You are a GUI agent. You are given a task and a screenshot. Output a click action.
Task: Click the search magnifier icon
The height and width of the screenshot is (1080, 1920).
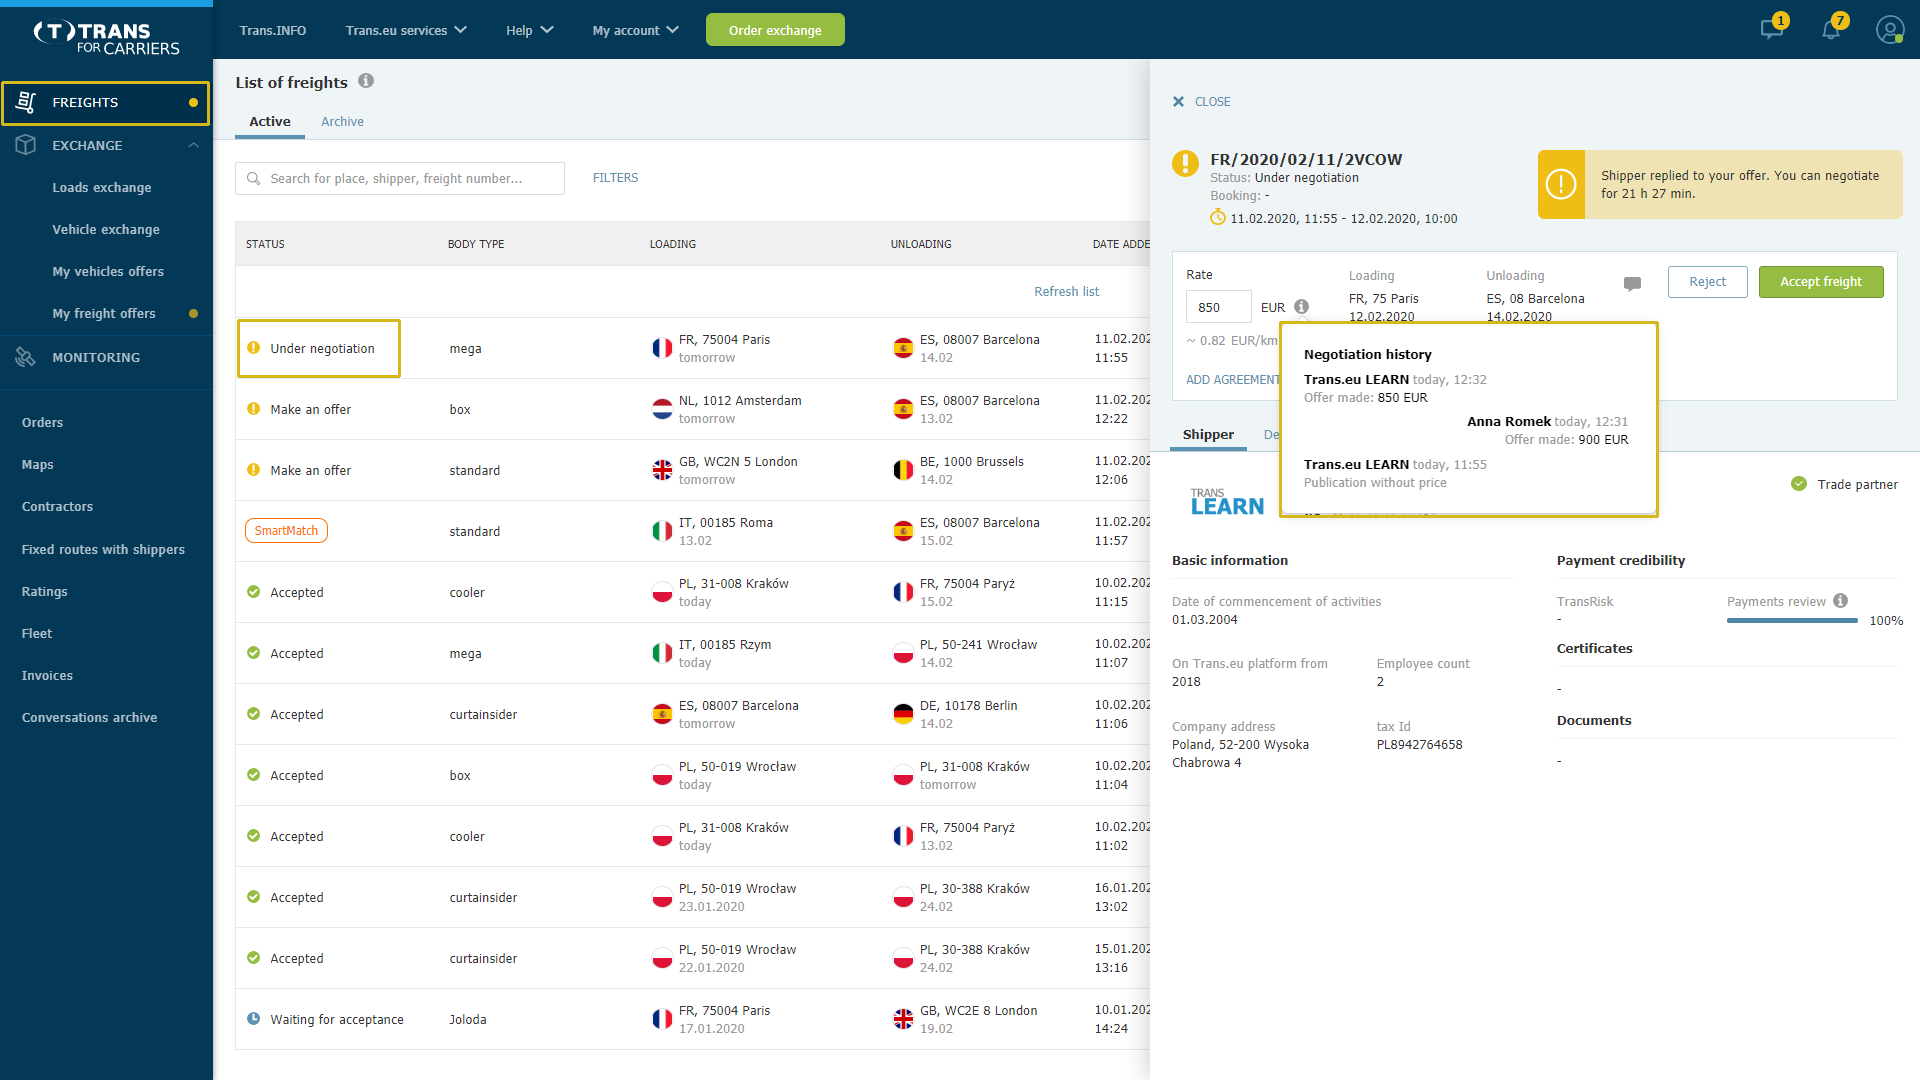click(255, 178)
